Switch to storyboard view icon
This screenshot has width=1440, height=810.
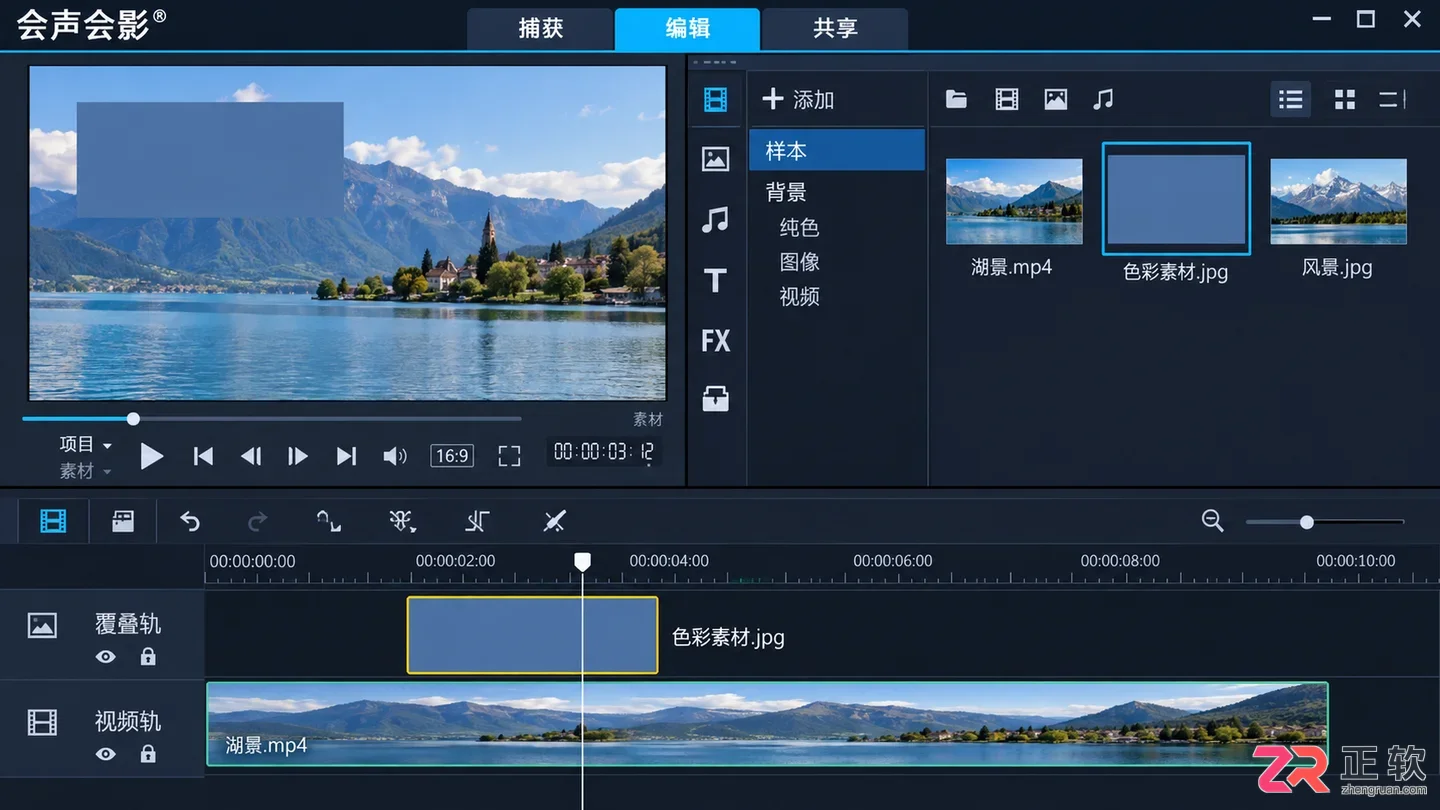[x=123, y=521]
